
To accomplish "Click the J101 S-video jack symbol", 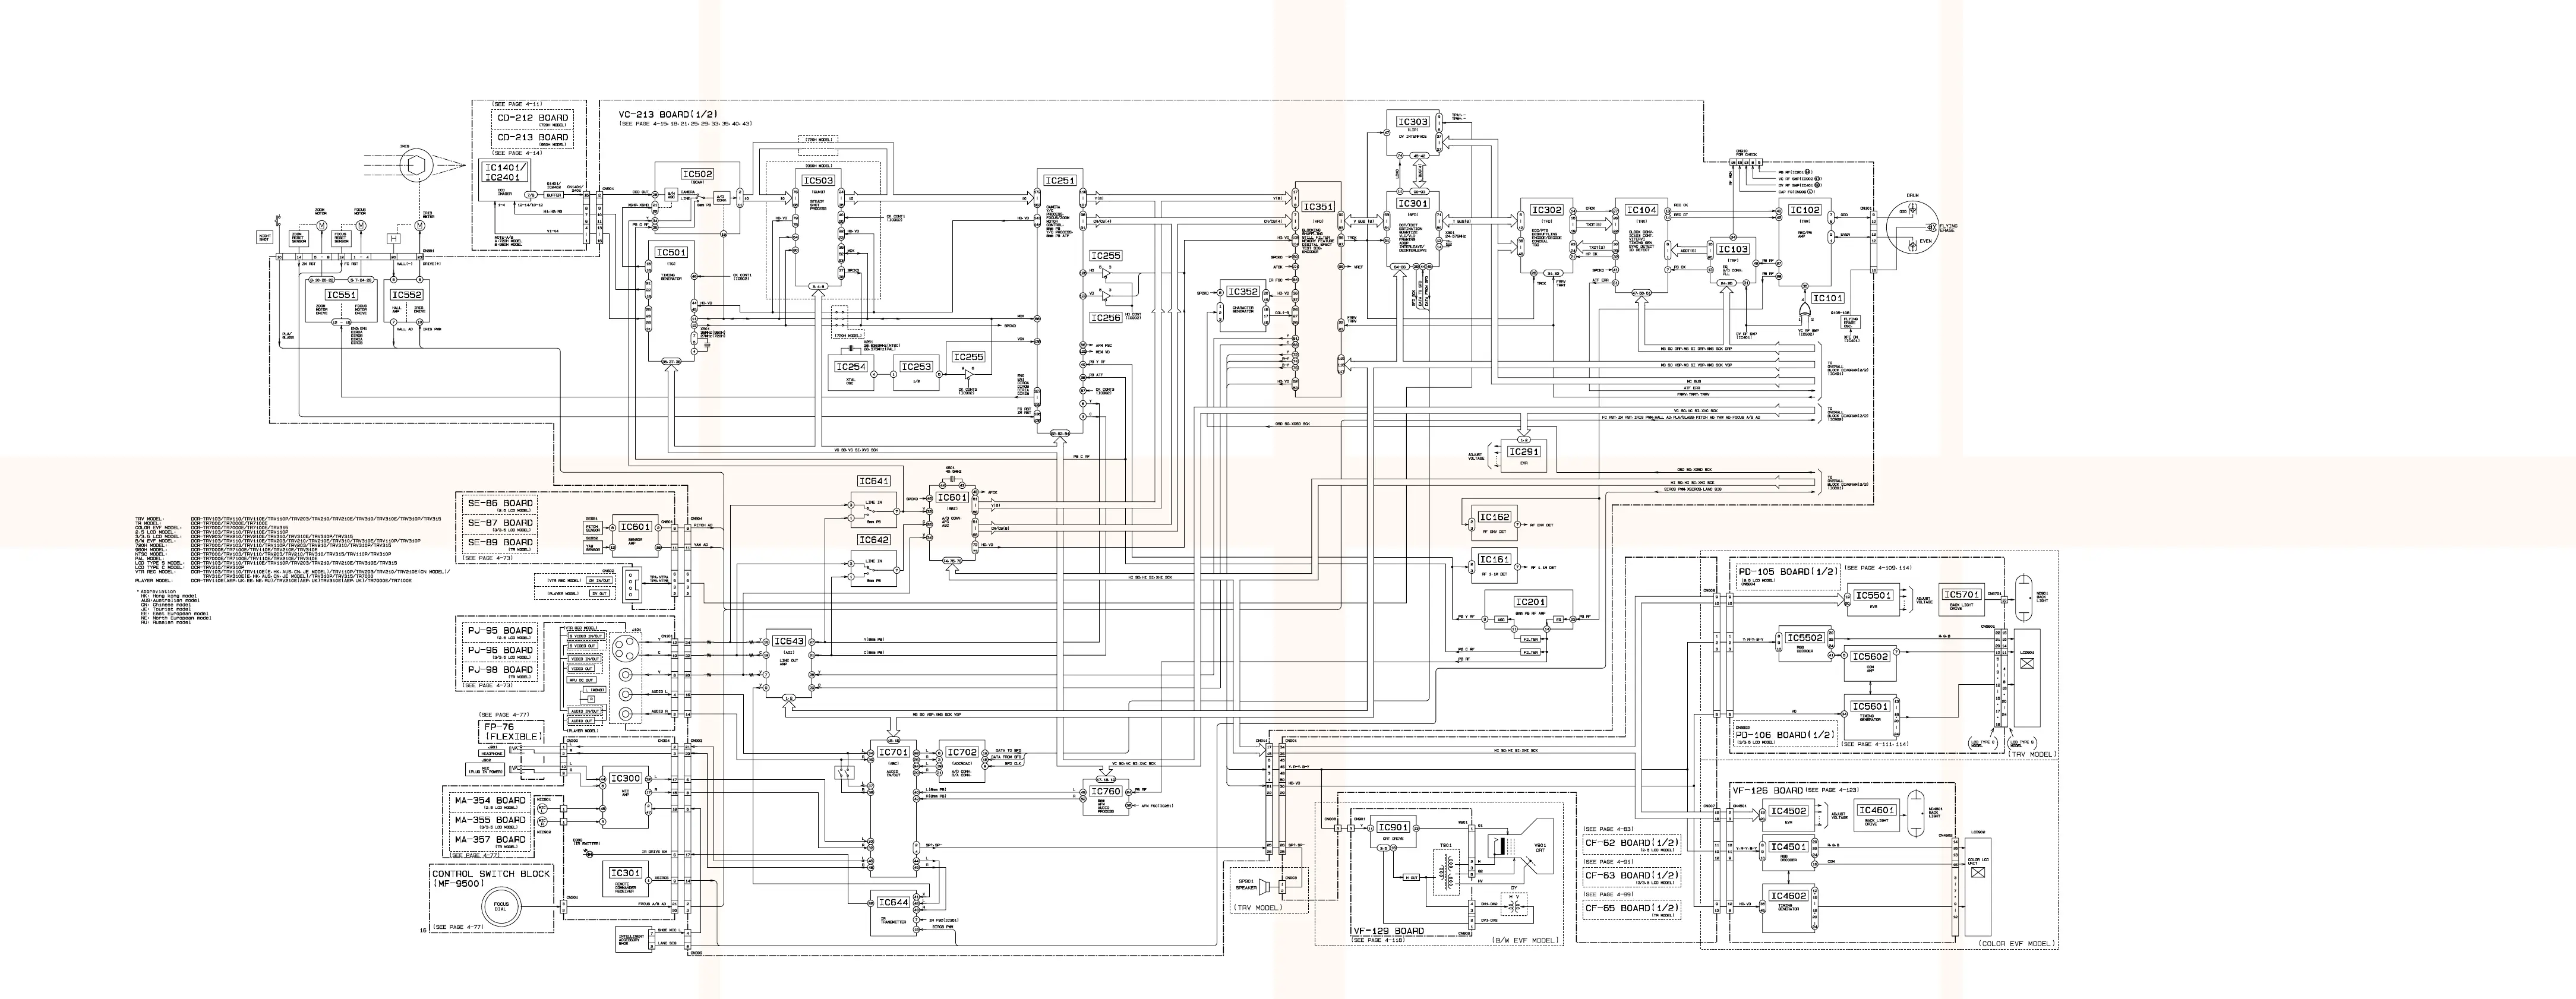I will point(626,649).
